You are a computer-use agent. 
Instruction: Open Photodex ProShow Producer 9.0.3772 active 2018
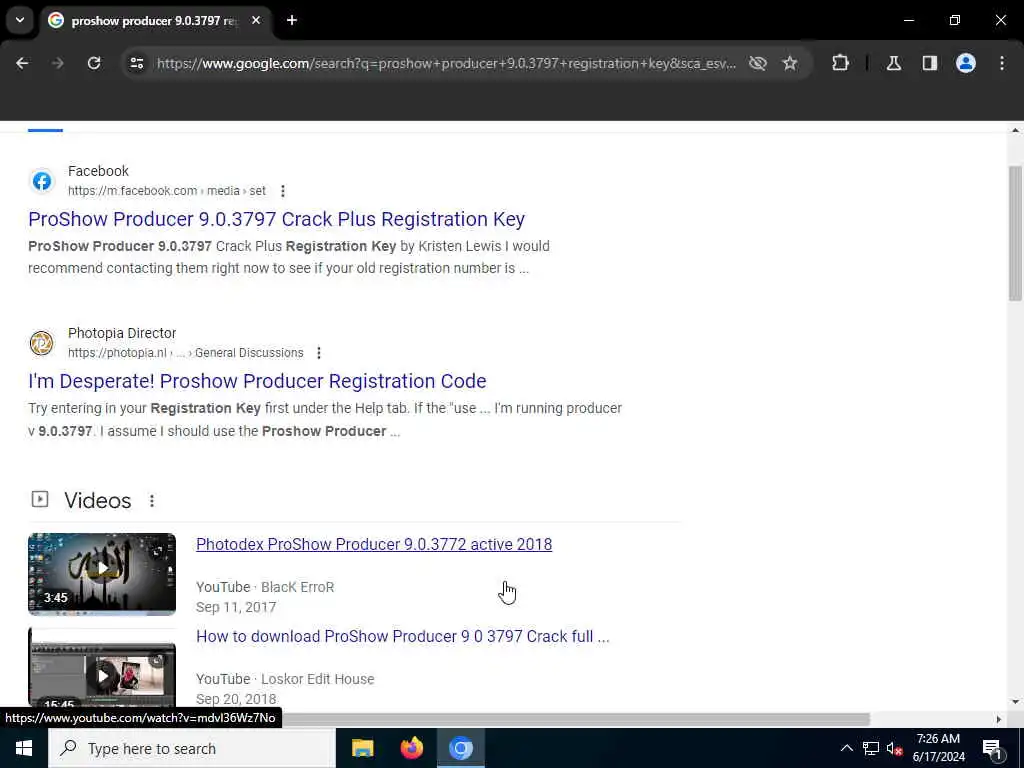tap(374, 545)
